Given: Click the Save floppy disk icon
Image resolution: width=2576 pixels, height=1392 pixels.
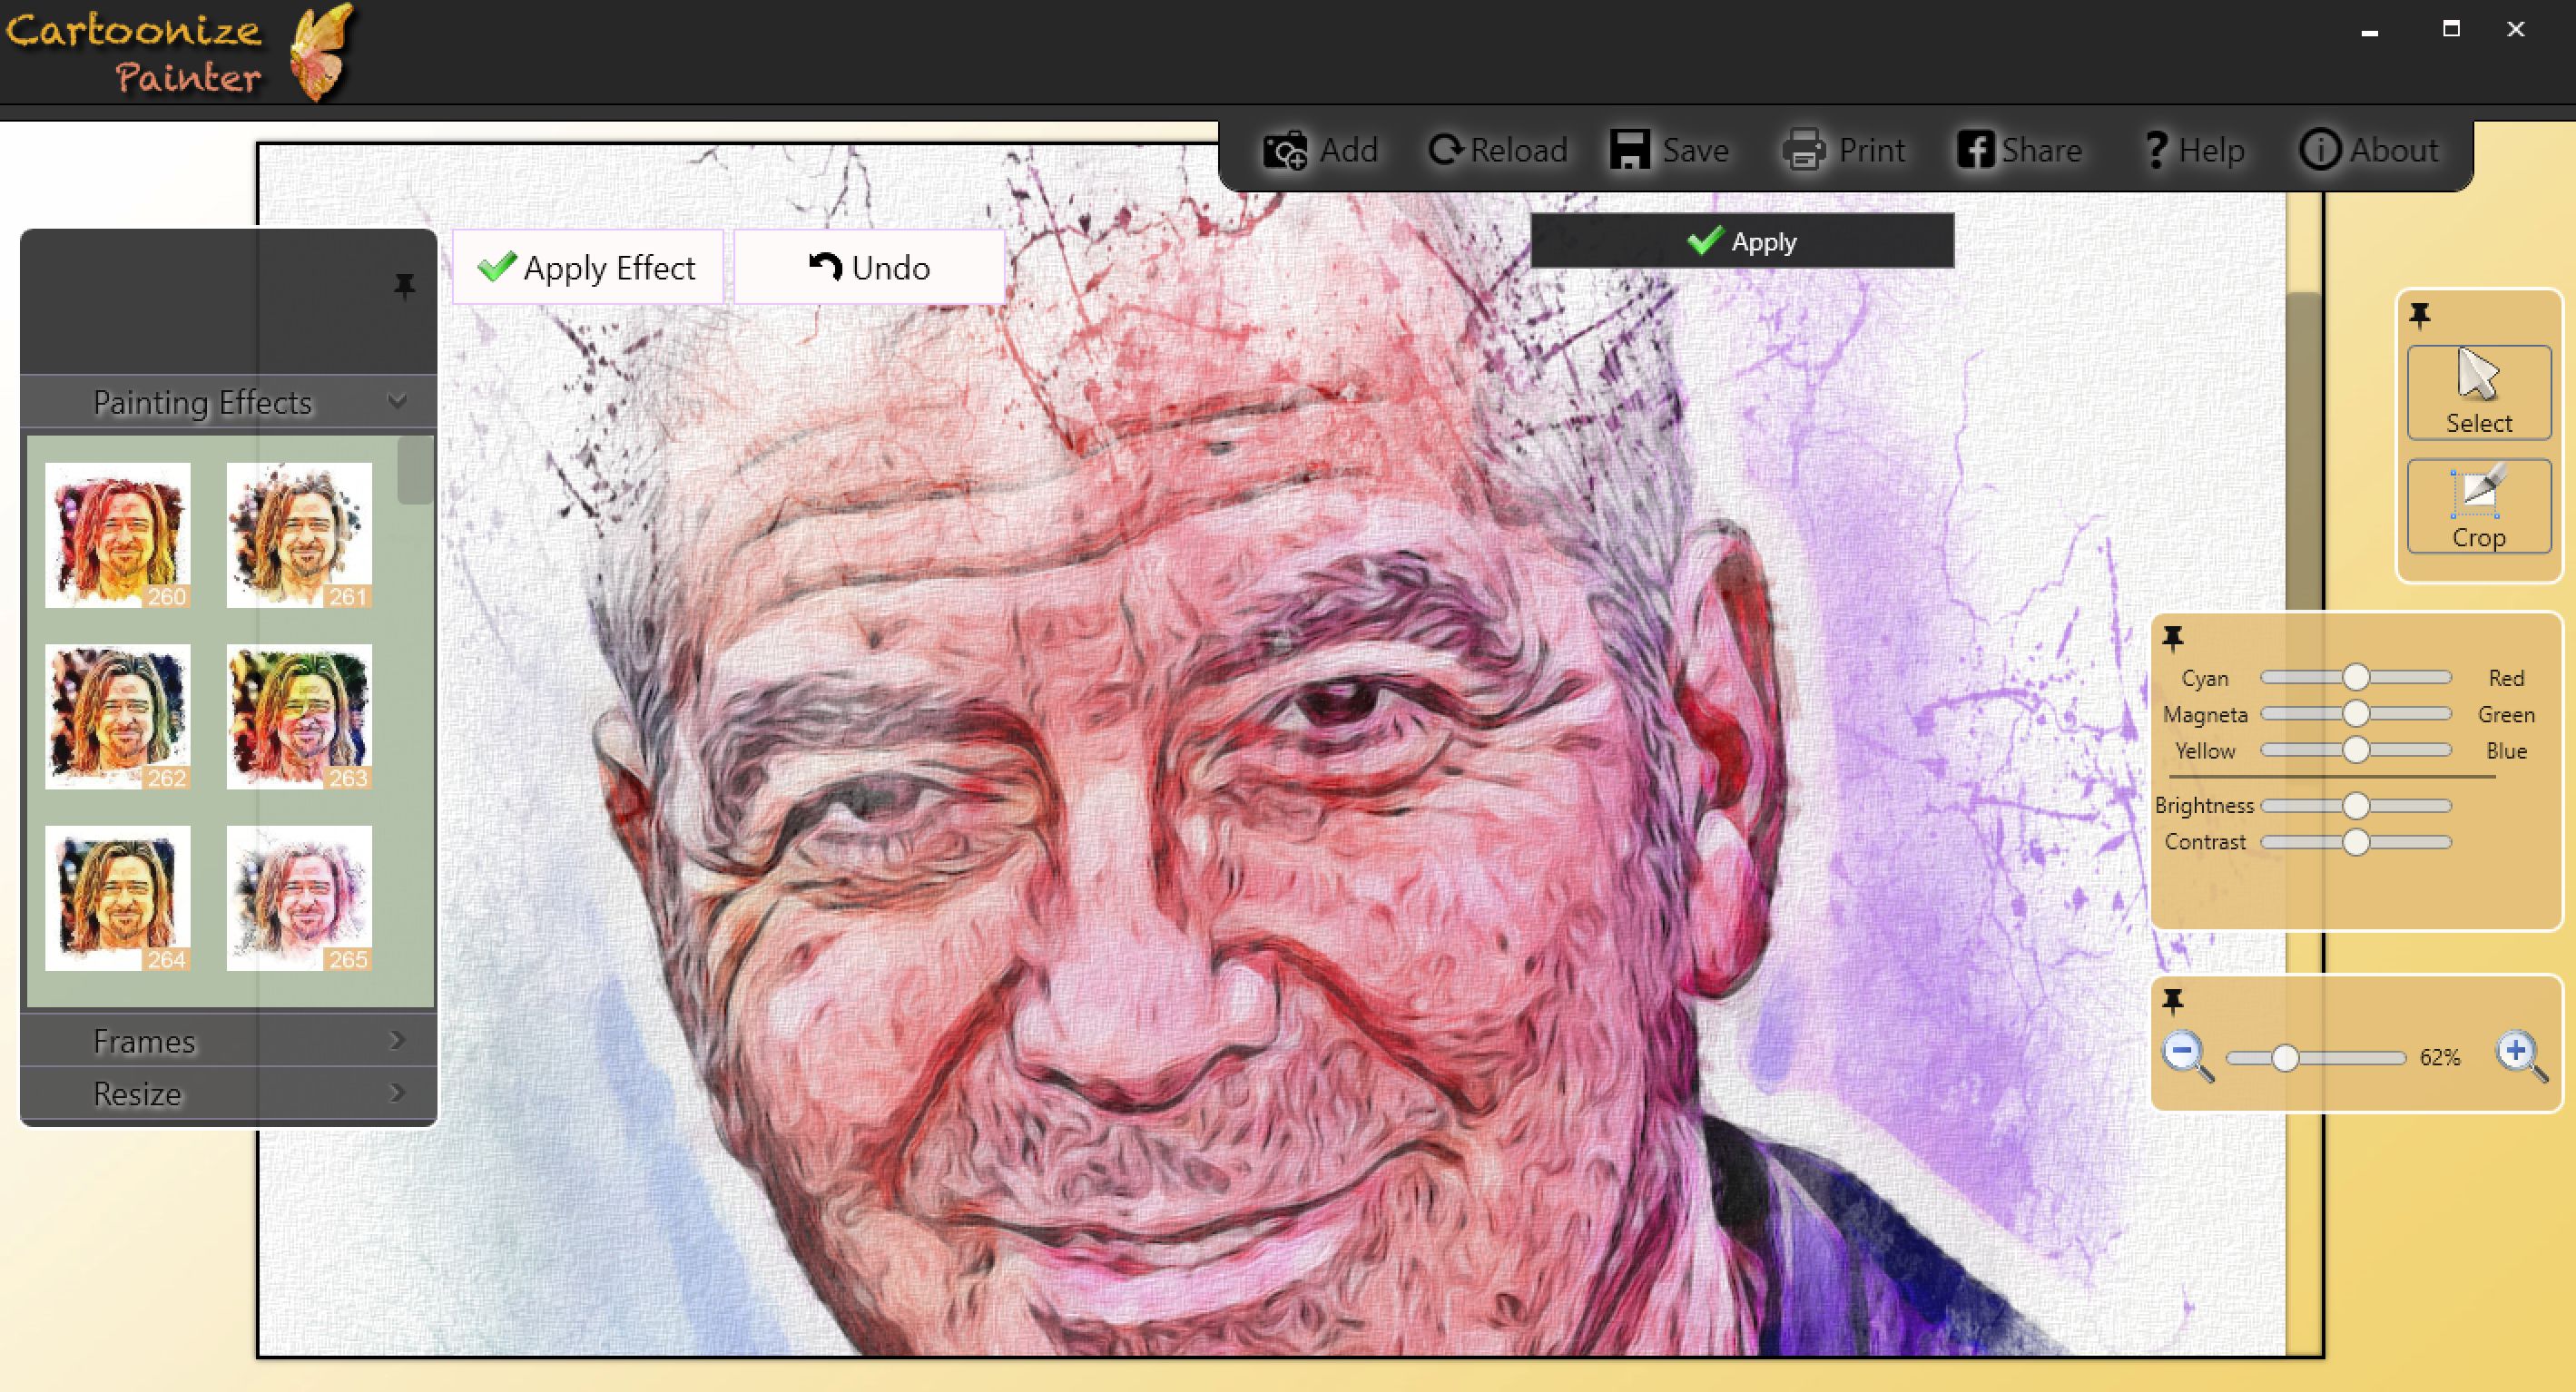Looking at the screenshot, I should click(x=1630, y=150).
